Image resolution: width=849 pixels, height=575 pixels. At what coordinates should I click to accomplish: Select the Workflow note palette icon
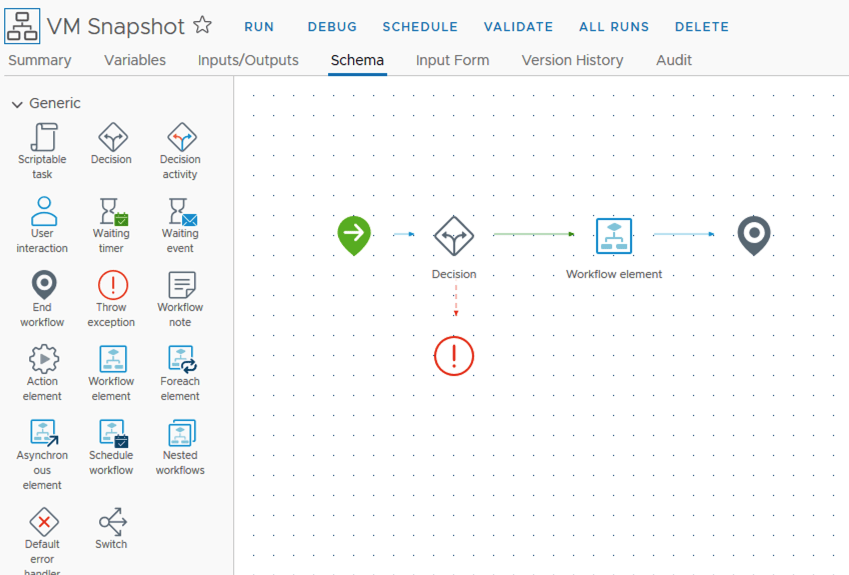[x=180, y=286]
